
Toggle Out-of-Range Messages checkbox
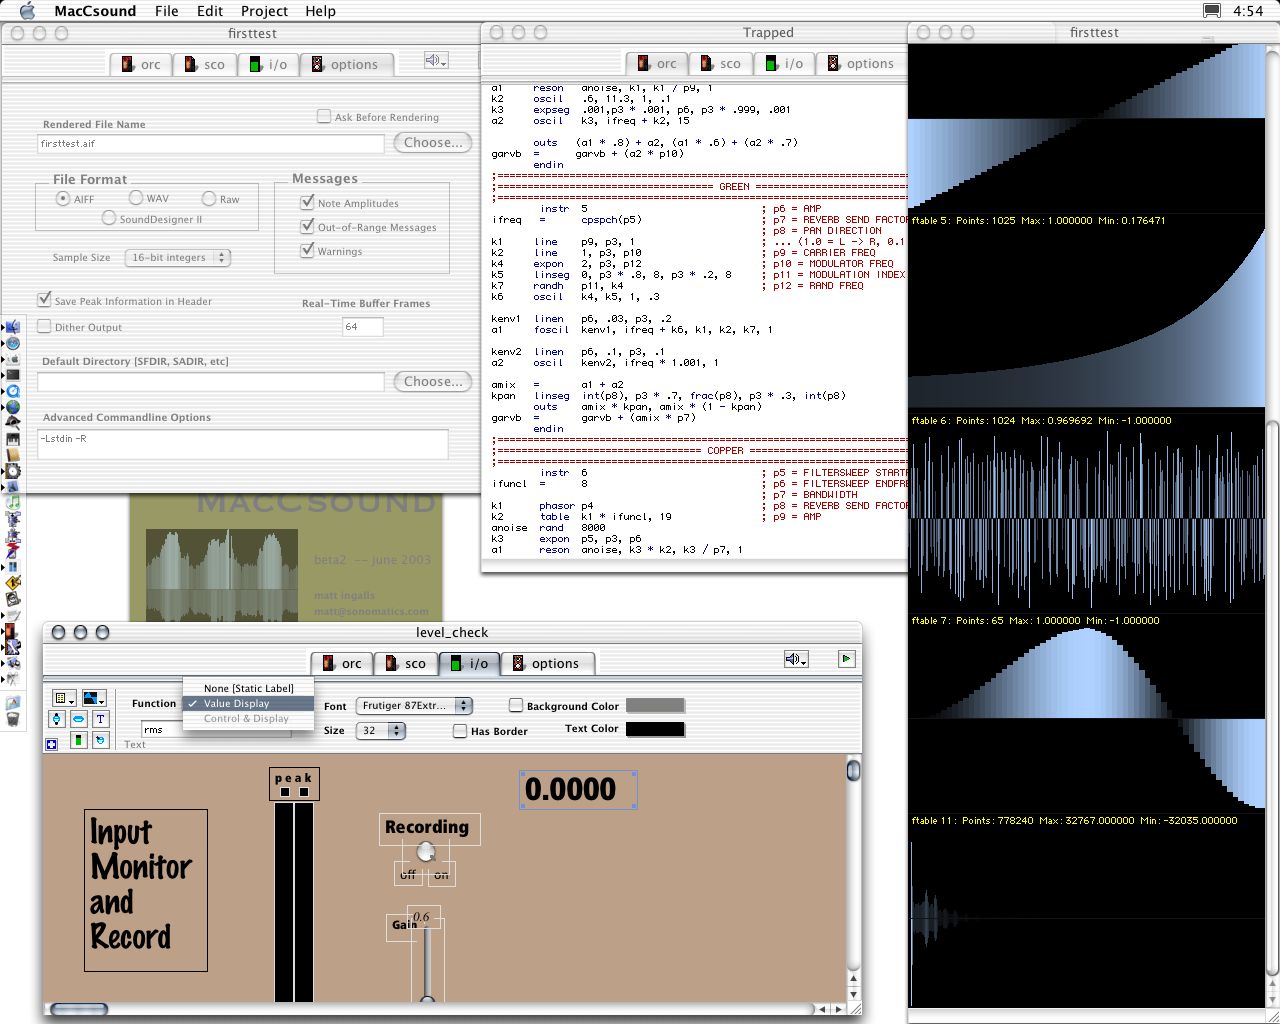tap(308, 226)
